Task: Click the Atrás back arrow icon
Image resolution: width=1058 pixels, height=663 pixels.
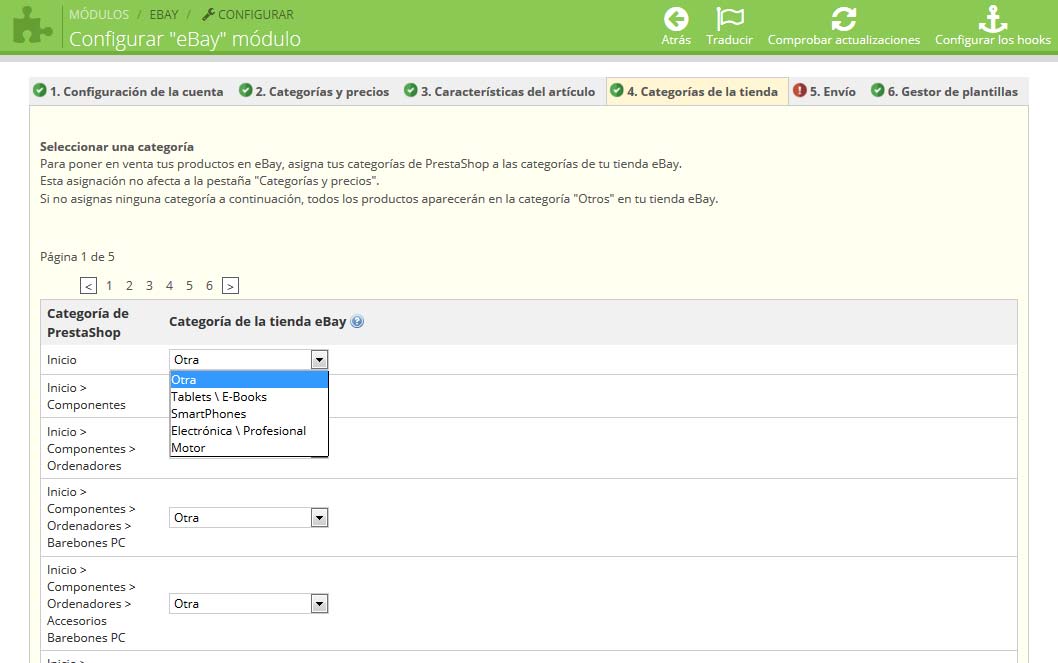Action: pyautogui.click(x=675, y=19)
